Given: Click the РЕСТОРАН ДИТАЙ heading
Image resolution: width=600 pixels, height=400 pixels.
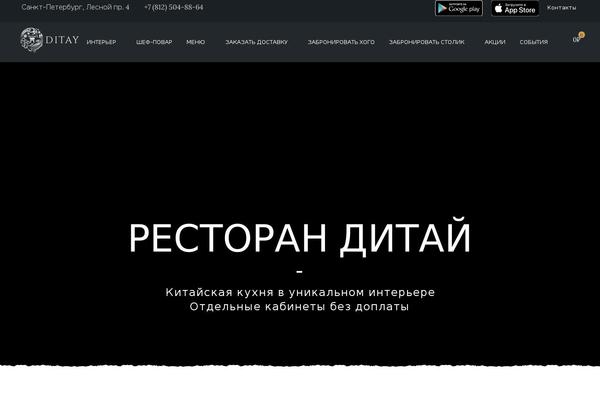Looking at the screenshot, I should point(300,237).
